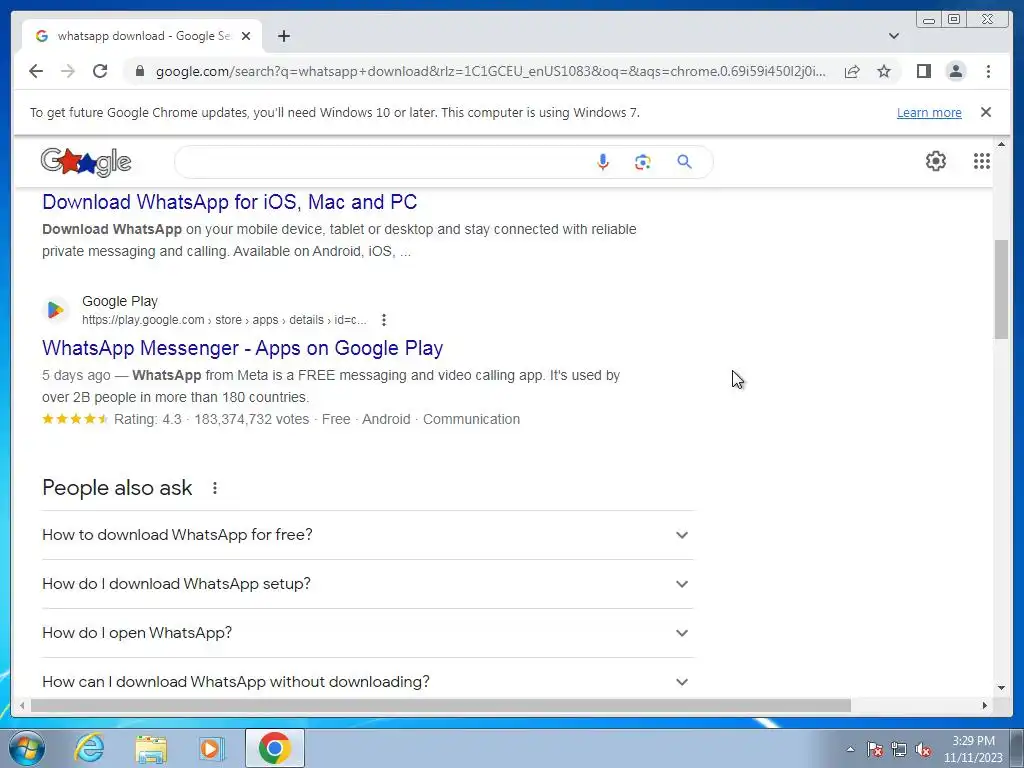Go back to the previous page

[x=36, y=71]
